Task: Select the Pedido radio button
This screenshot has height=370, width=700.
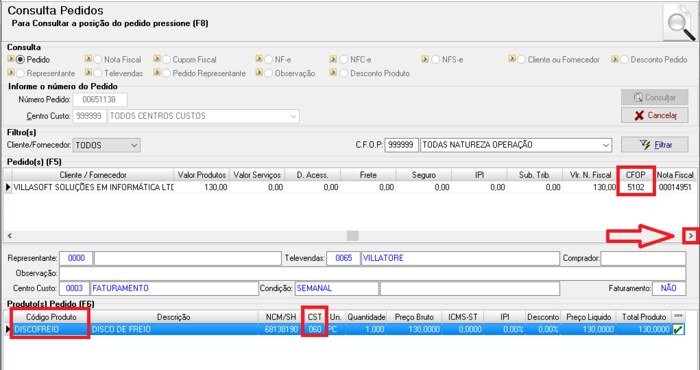Action: (x=21, y=59)
